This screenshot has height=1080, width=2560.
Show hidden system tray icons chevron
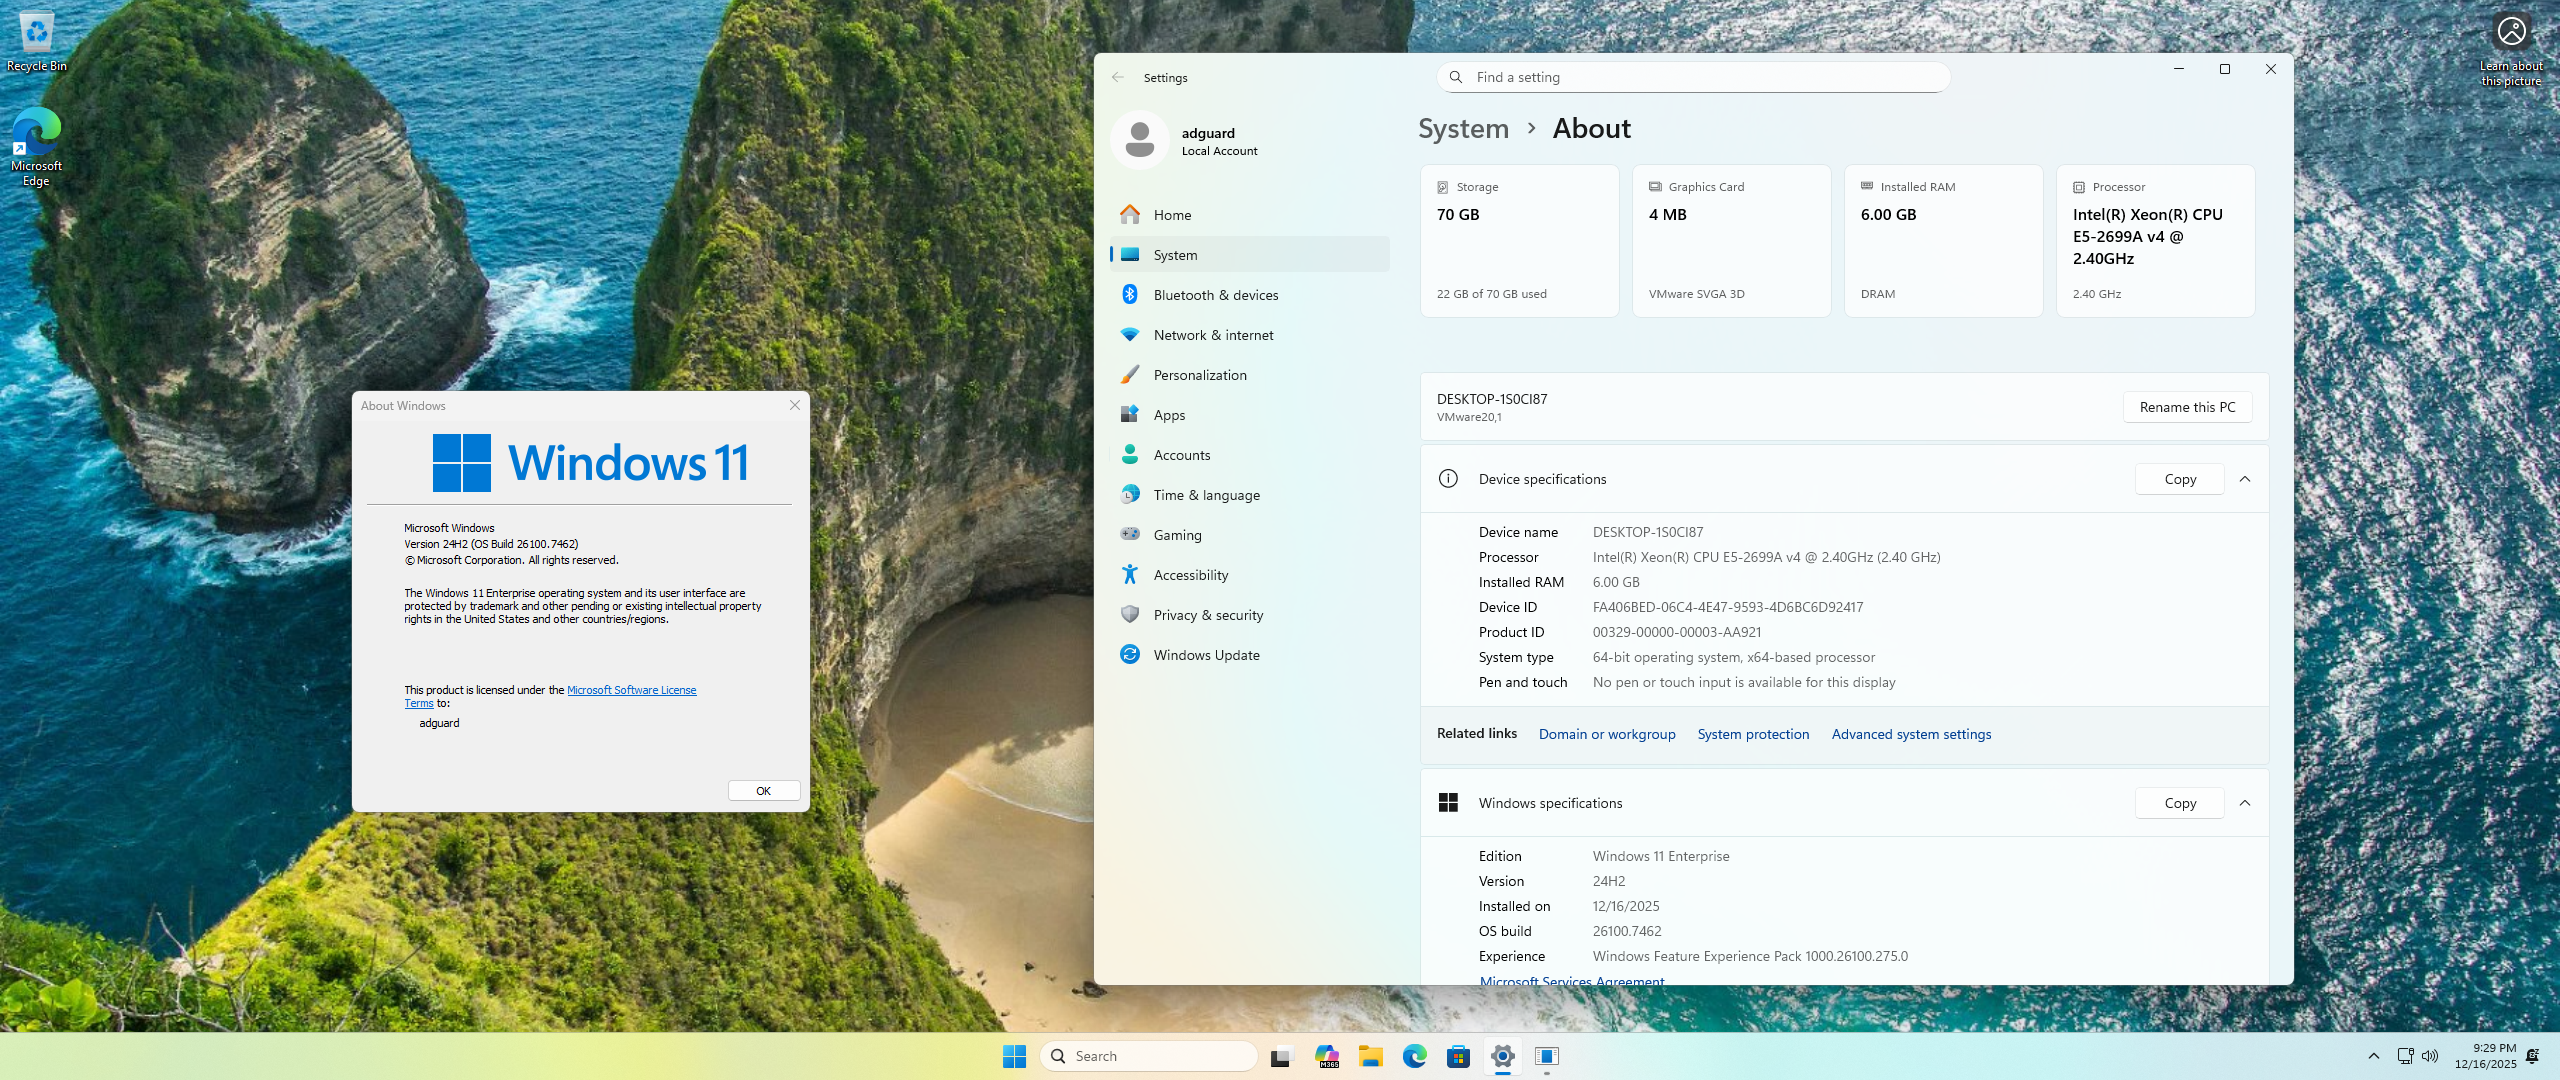pos(2374,1056)
